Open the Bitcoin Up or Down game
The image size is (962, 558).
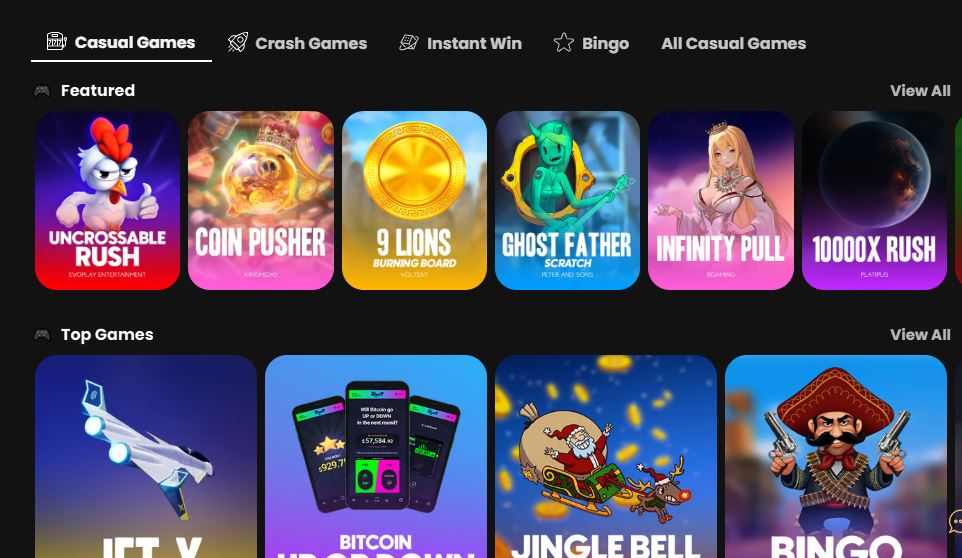(376, 457)
